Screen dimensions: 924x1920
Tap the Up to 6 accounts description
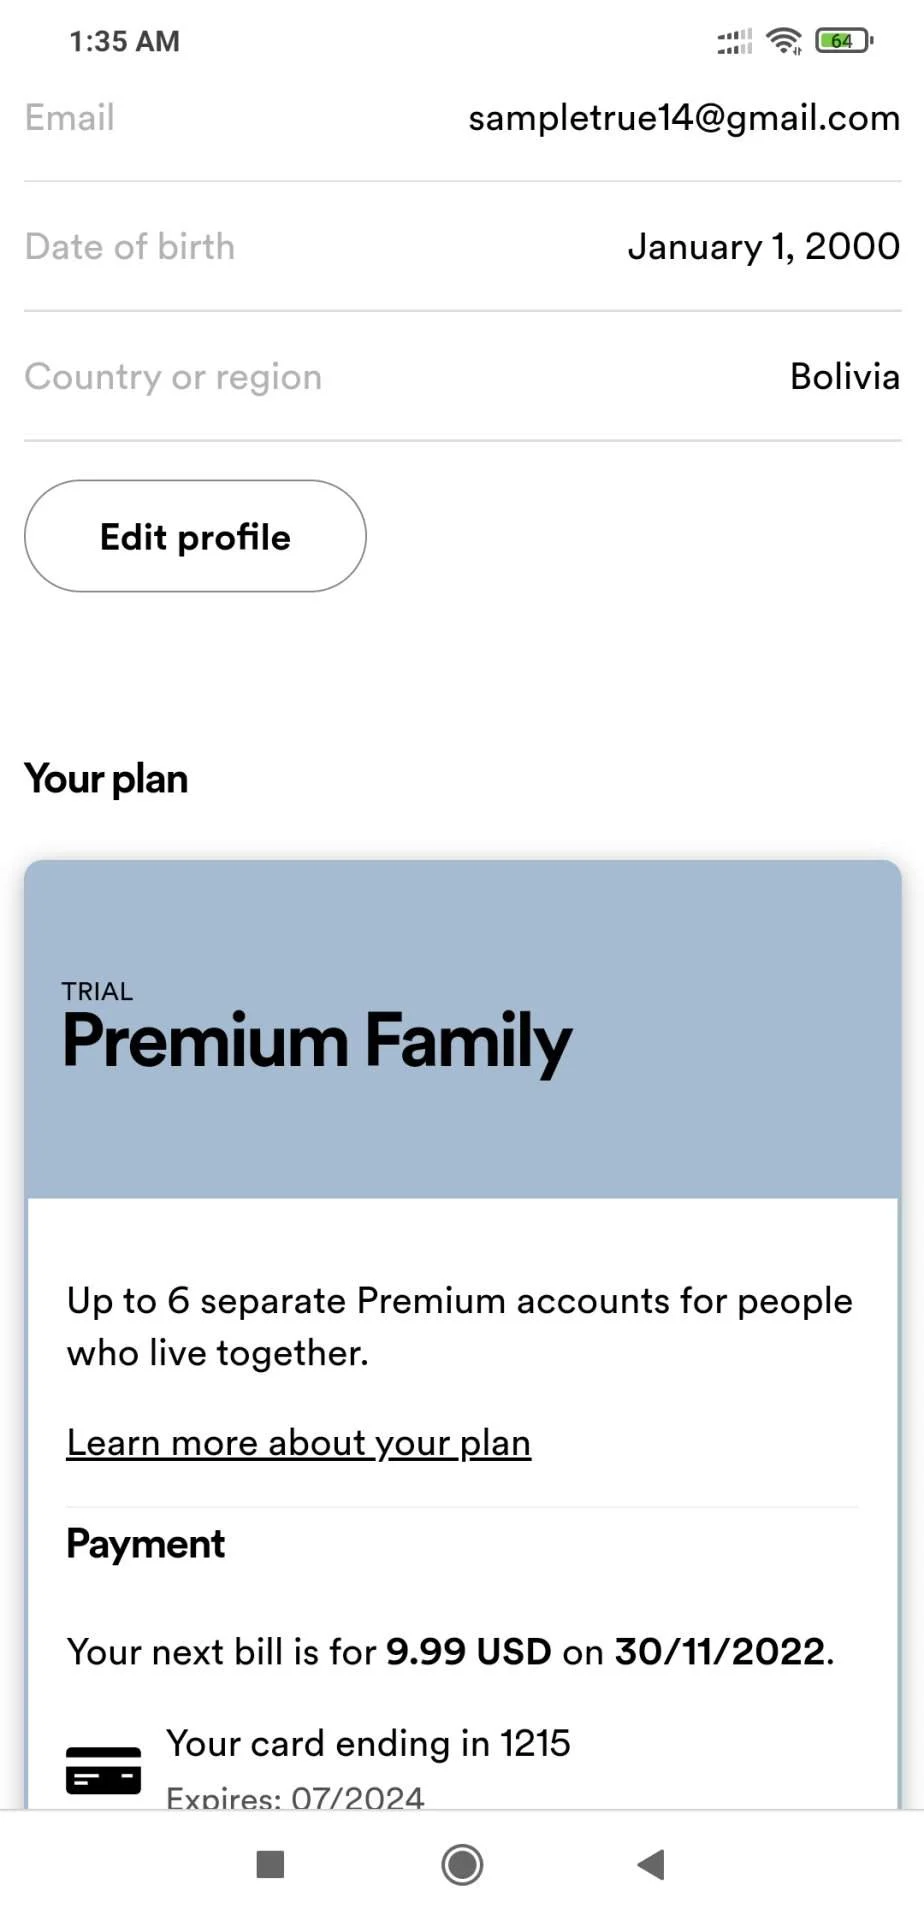pos(460,1326)
